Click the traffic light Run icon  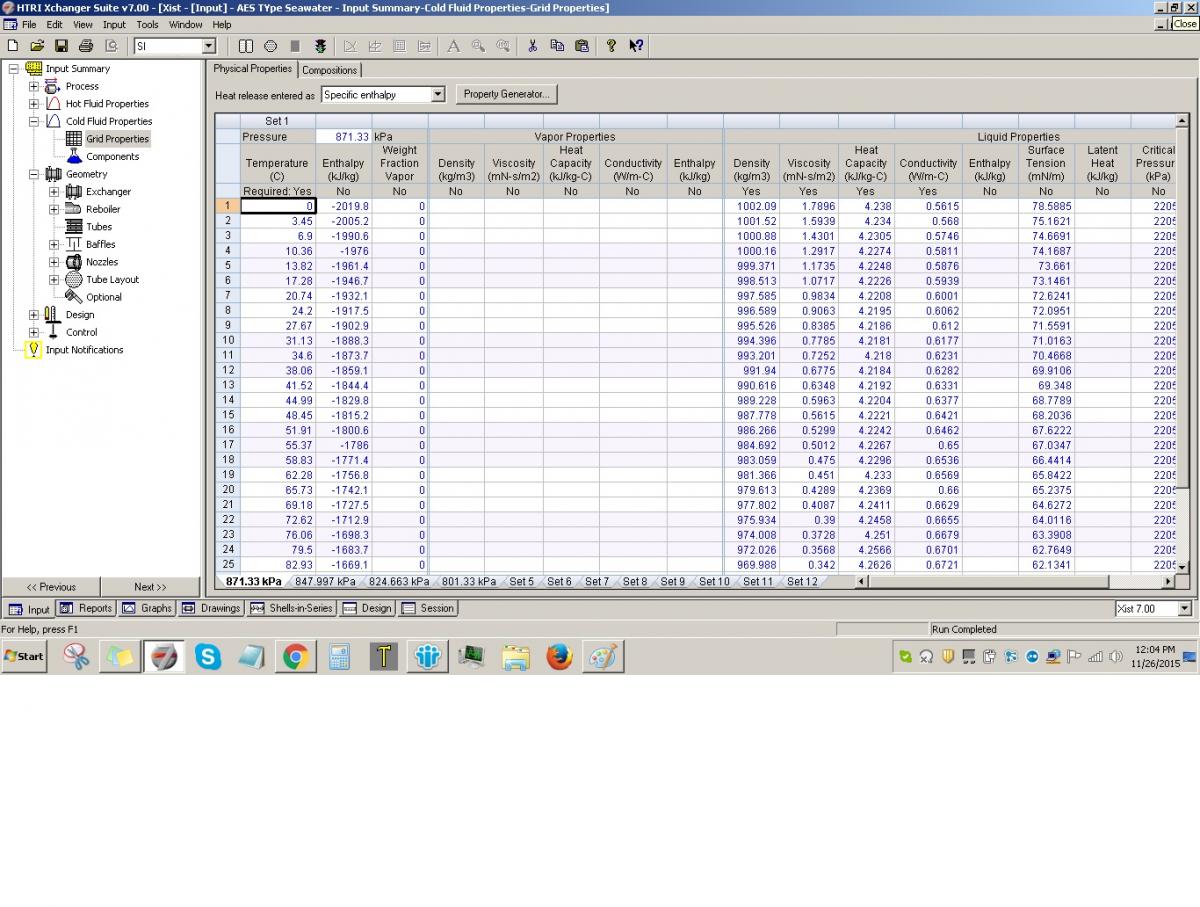point(320,46)
